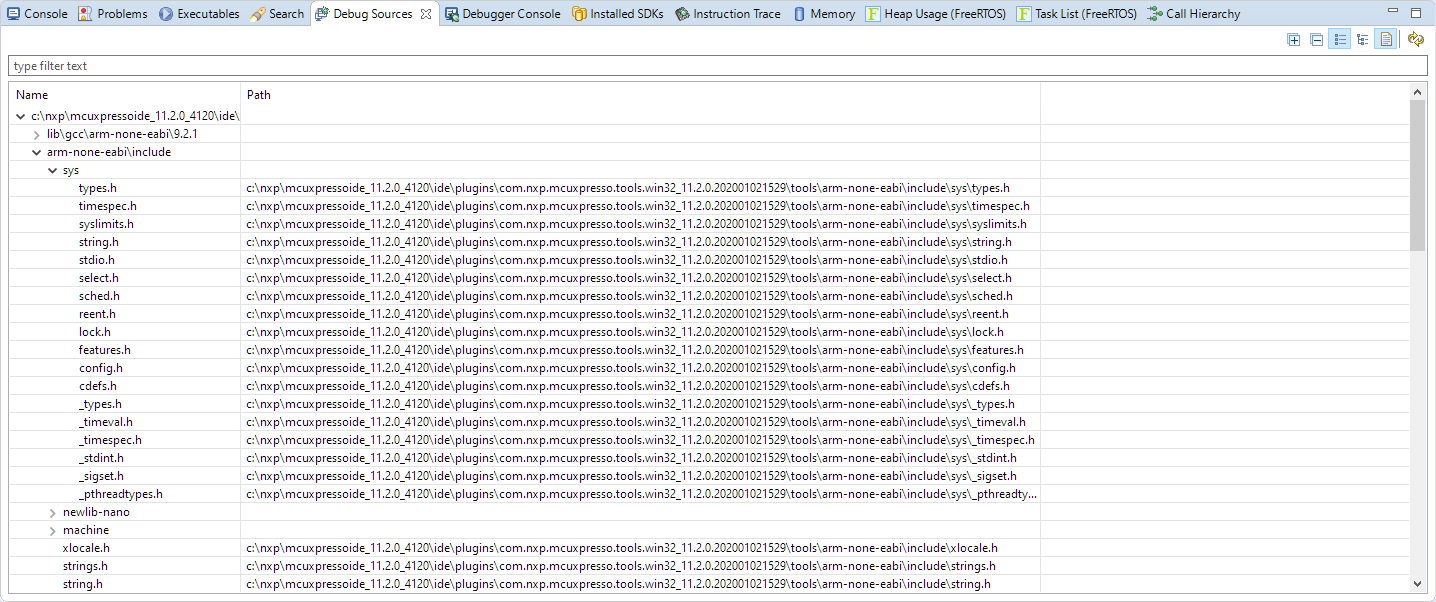Switch to the Console tab
1436x602 pixels.
tap(37, 14)
